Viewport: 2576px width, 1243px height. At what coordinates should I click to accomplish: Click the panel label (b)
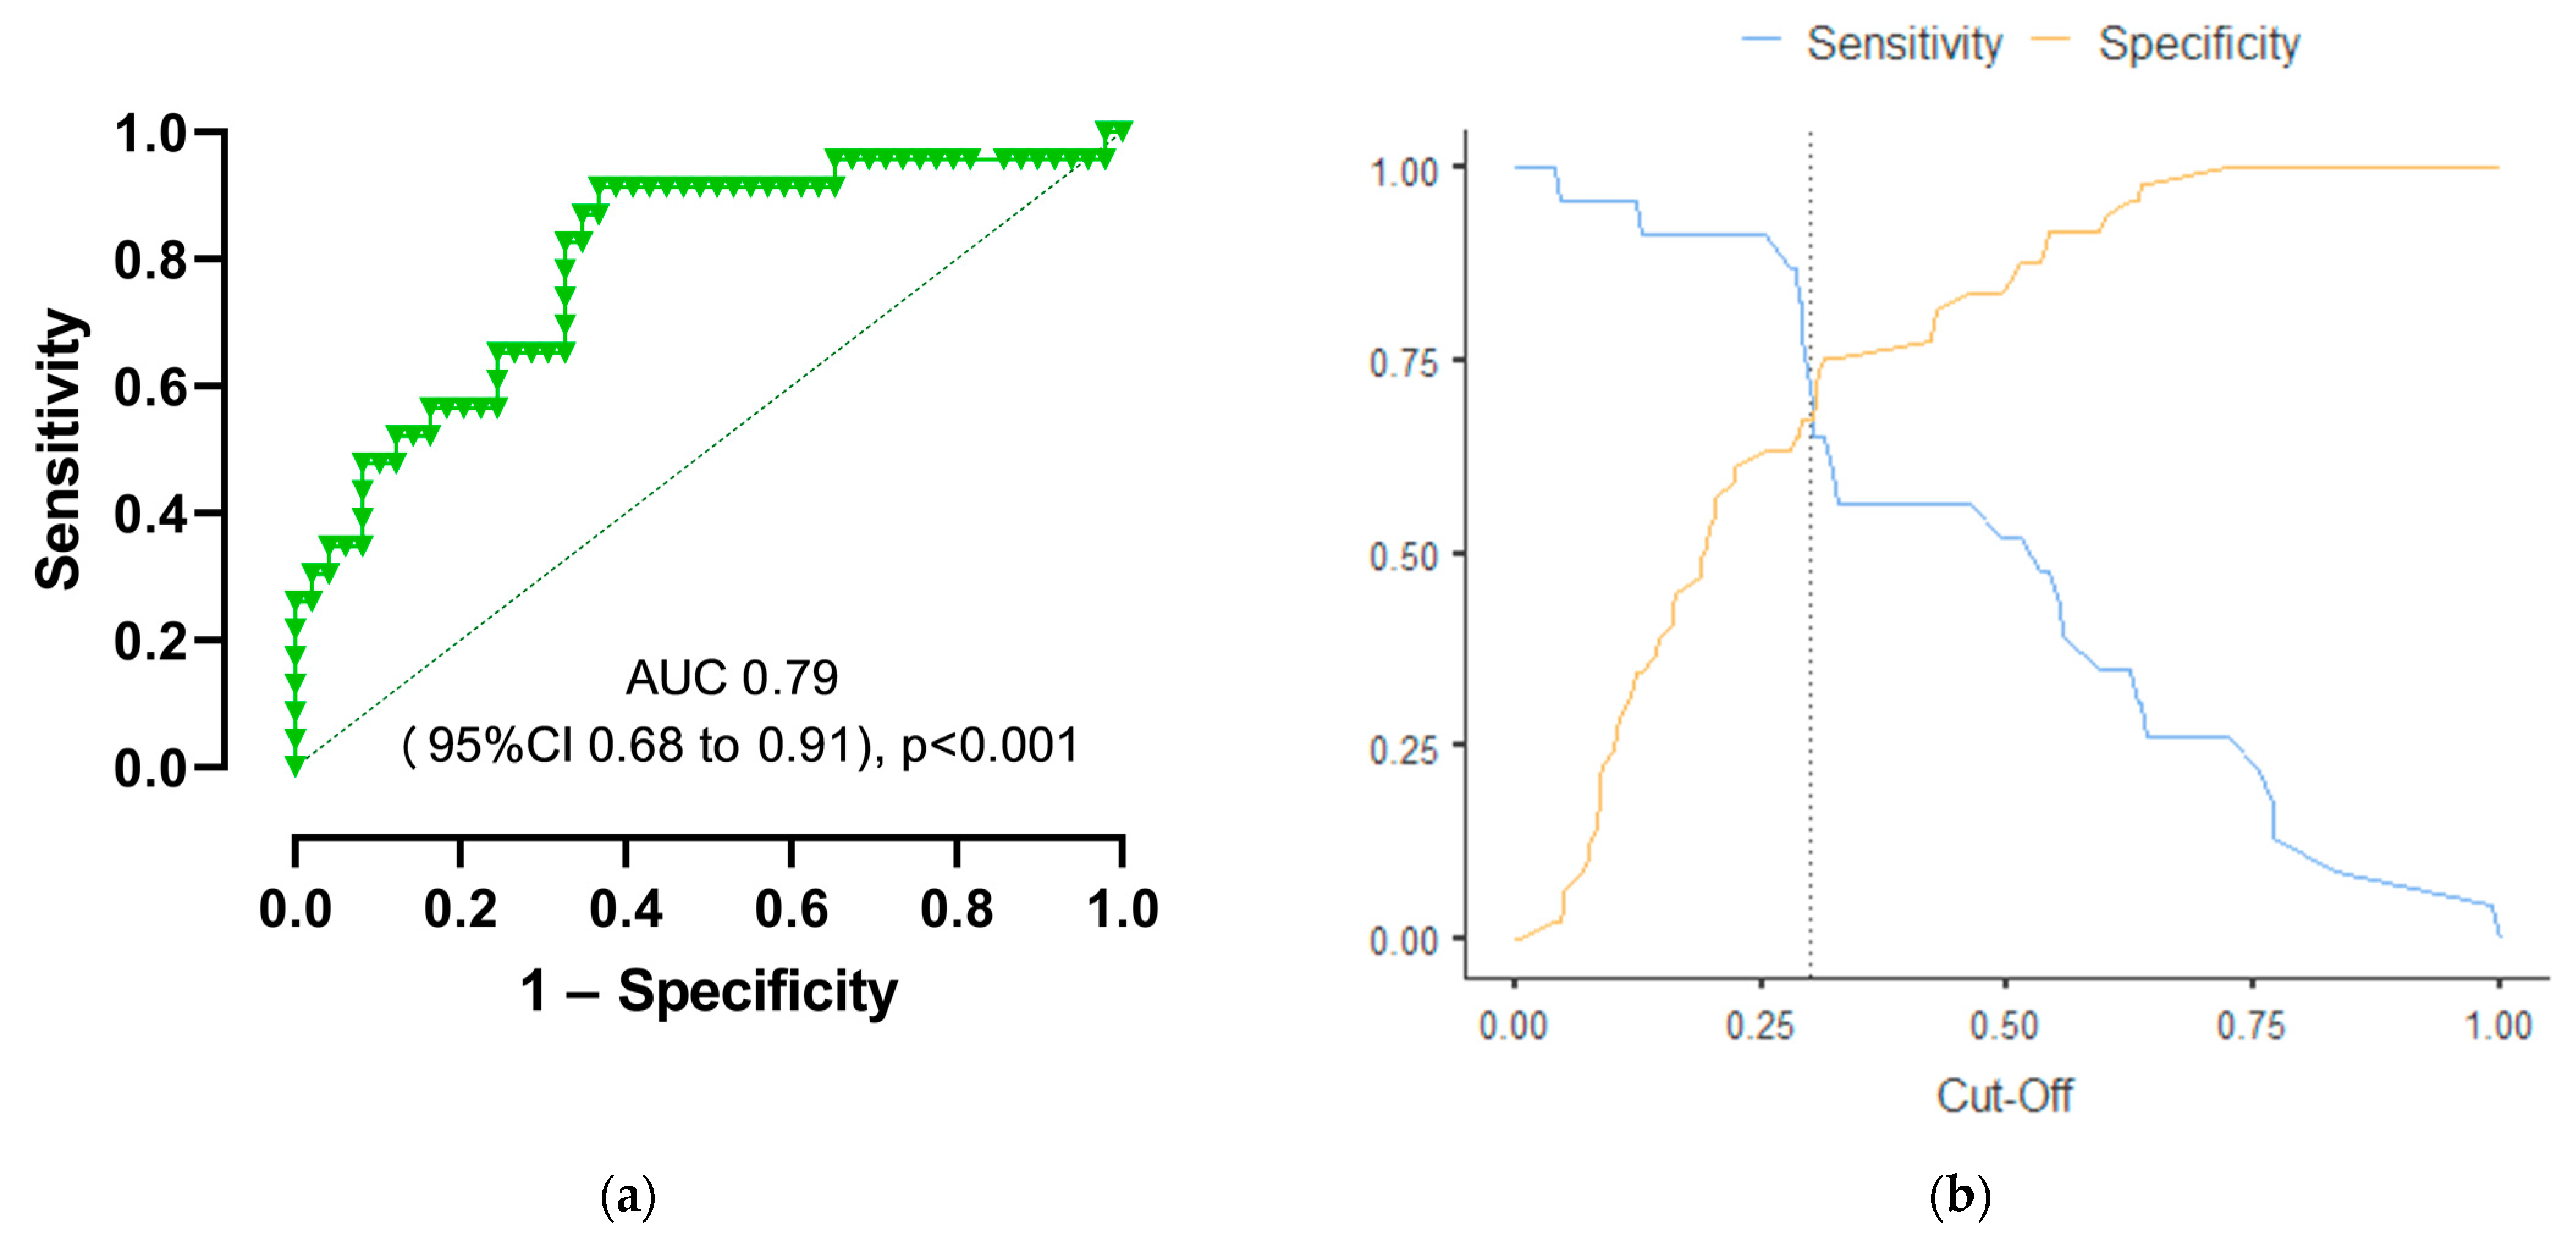point(1960,1196)
